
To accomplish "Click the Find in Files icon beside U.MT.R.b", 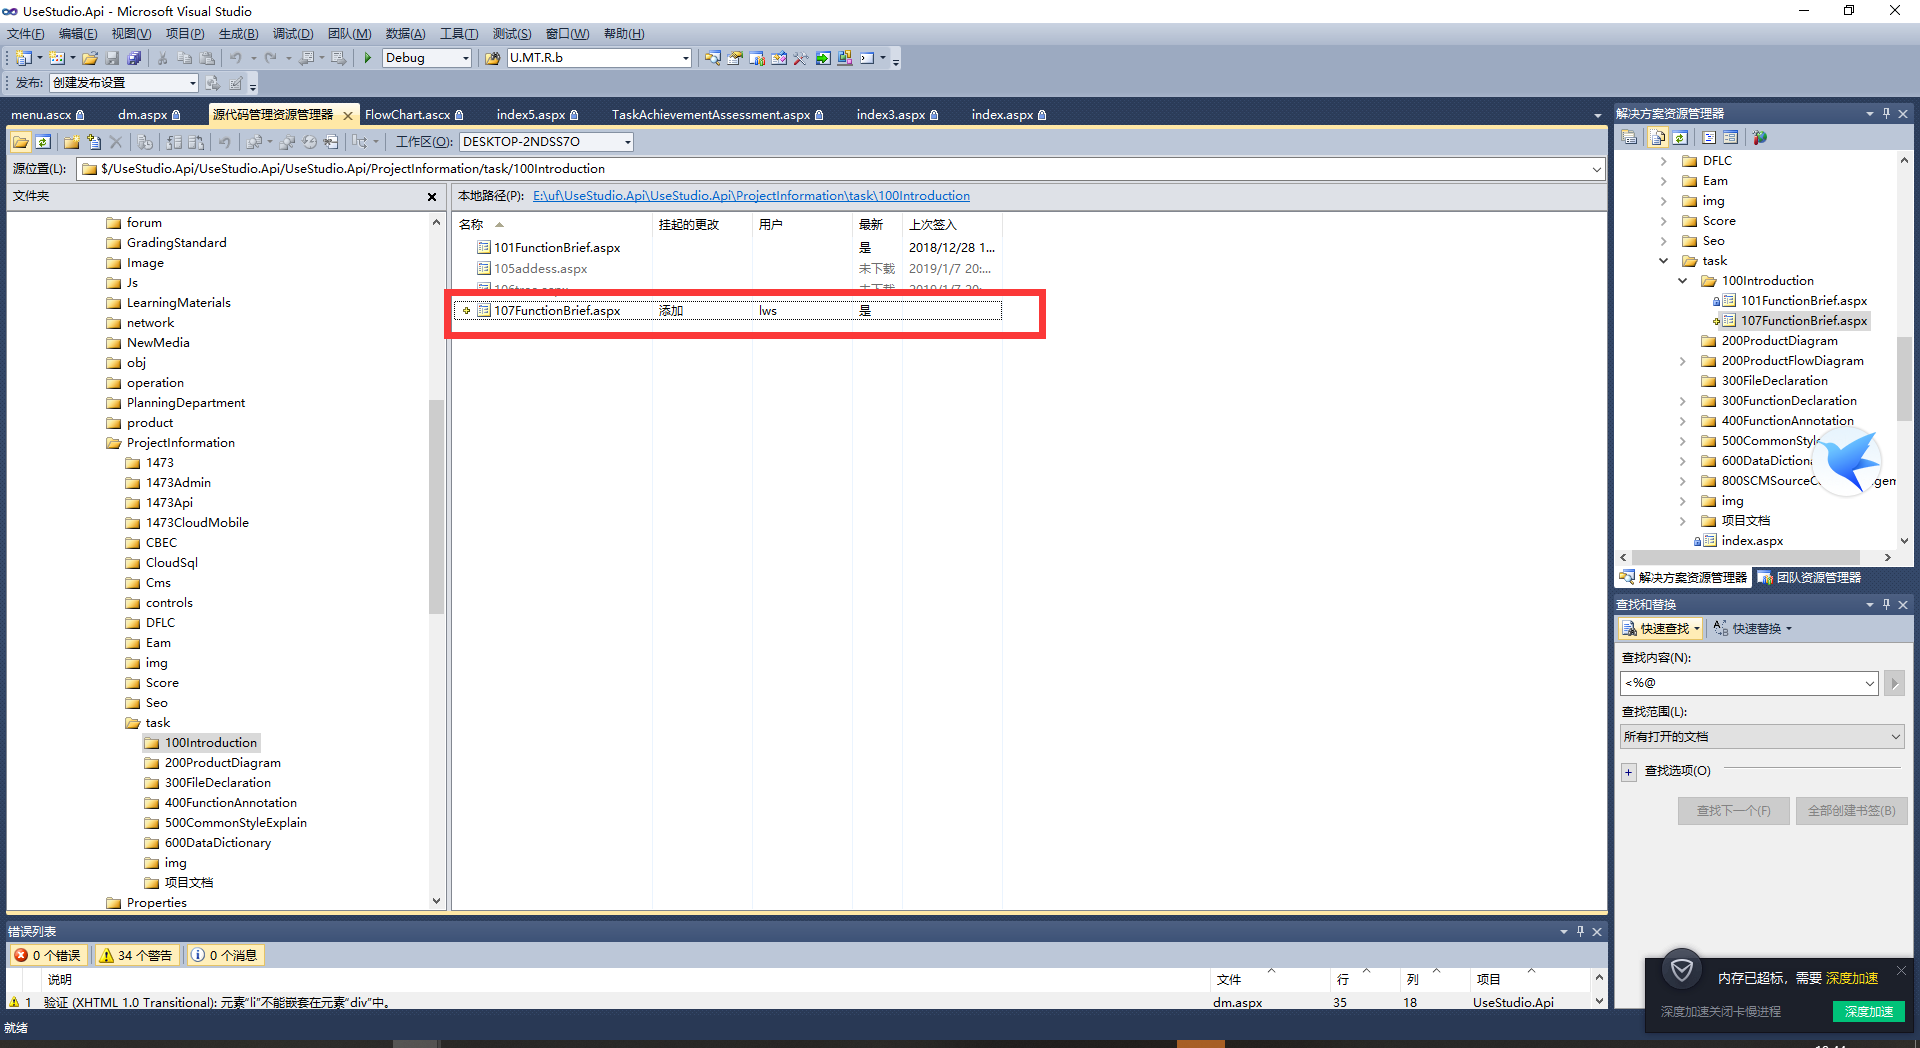I will point(492,58).
